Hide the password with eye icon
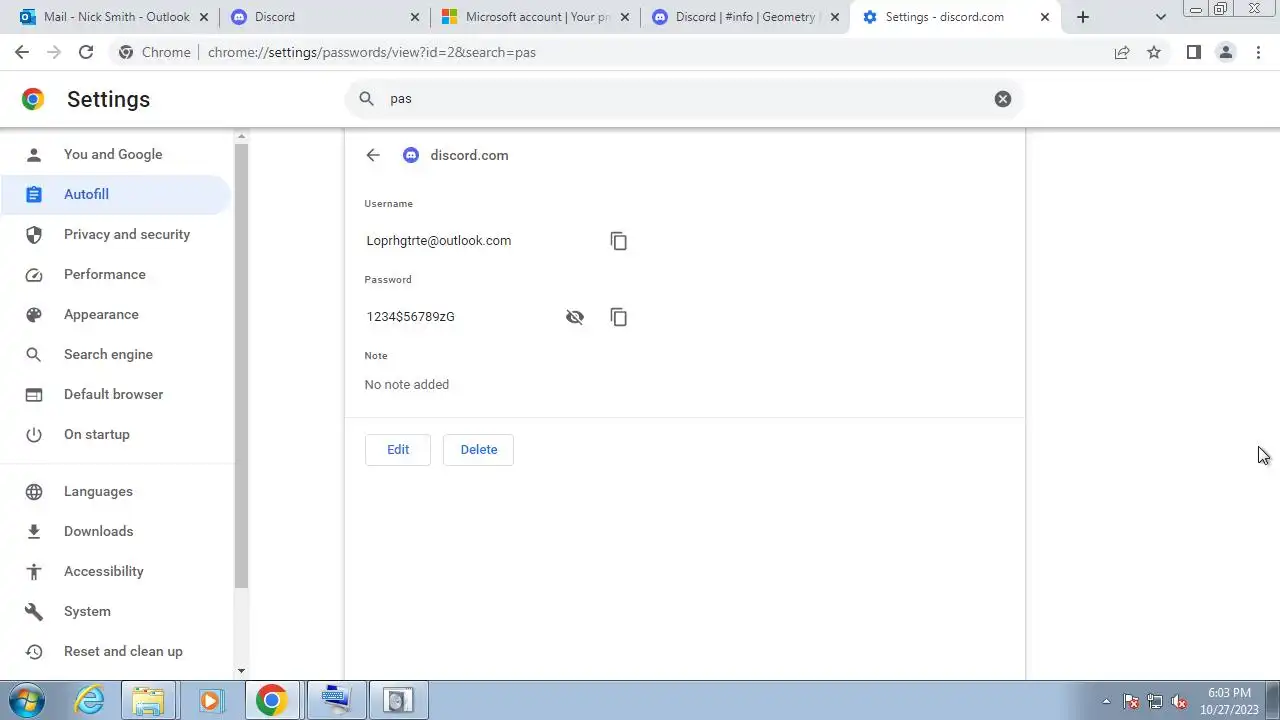This screenshot has height=720, width=1280. coord(575,317)
